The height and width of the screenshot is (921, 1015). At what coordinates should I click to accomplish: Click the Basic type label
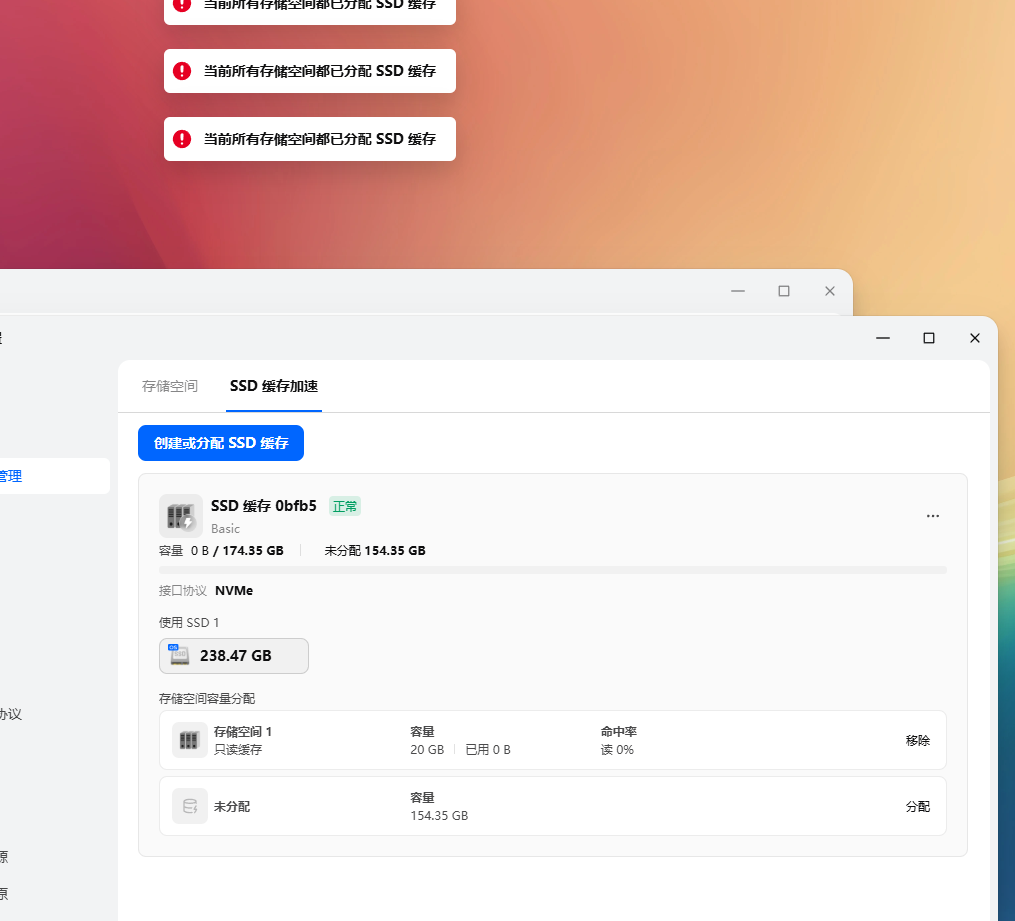coord(225,529)
